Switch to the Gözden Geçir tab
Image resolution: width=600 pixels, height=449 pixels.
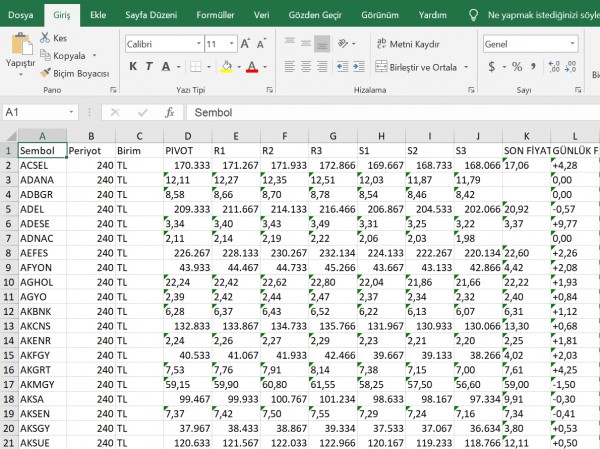(315, 15)
